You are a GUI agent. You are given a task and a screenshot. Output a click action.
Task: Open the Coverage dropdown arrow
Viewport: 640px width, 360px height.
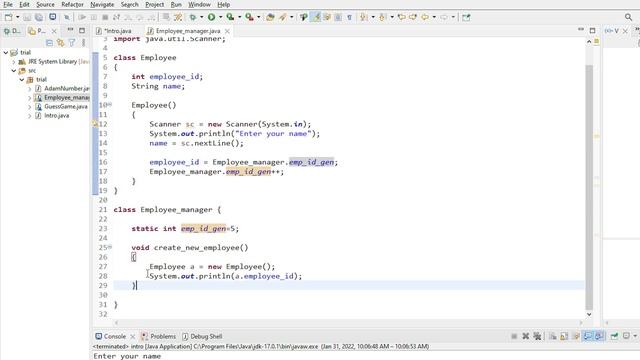[240, 17]
